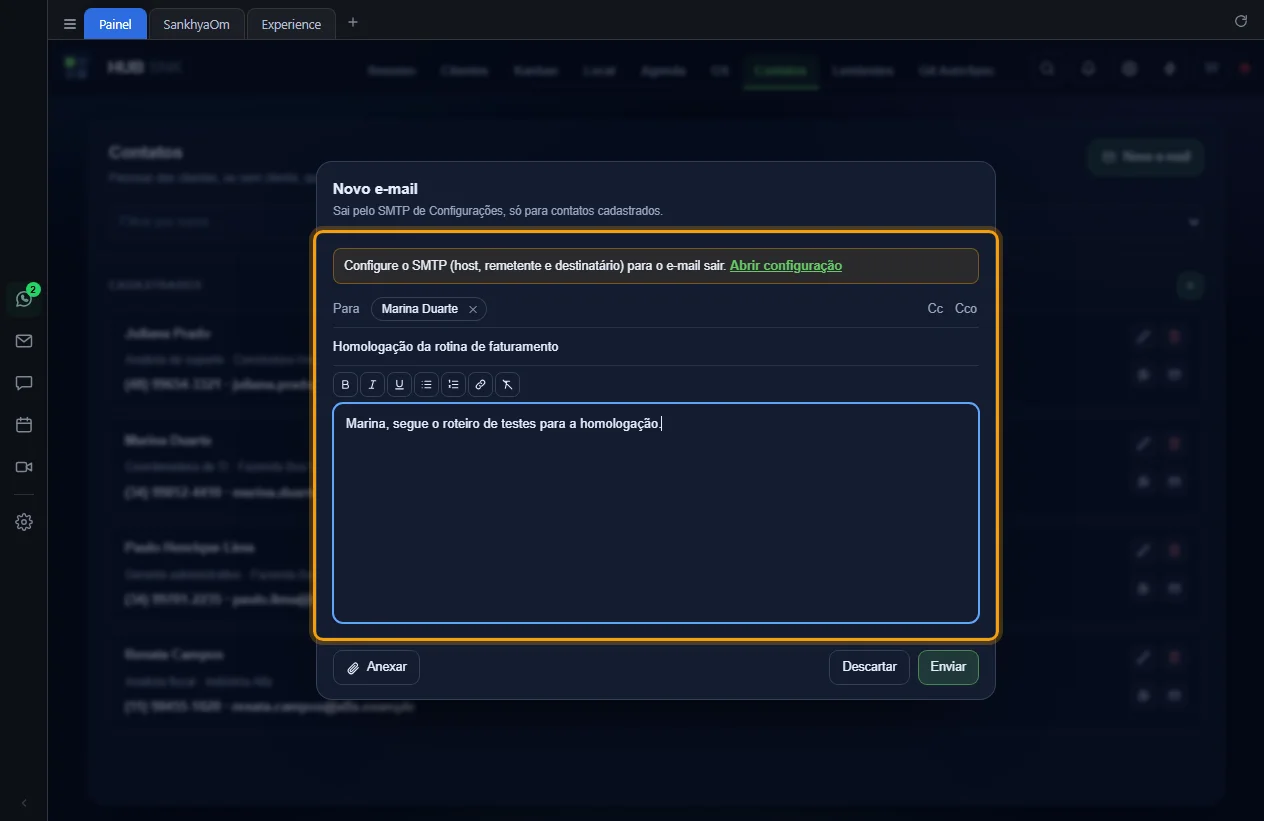
Task: Switch to the Experience tab
Action: click(x=291, y=24)
